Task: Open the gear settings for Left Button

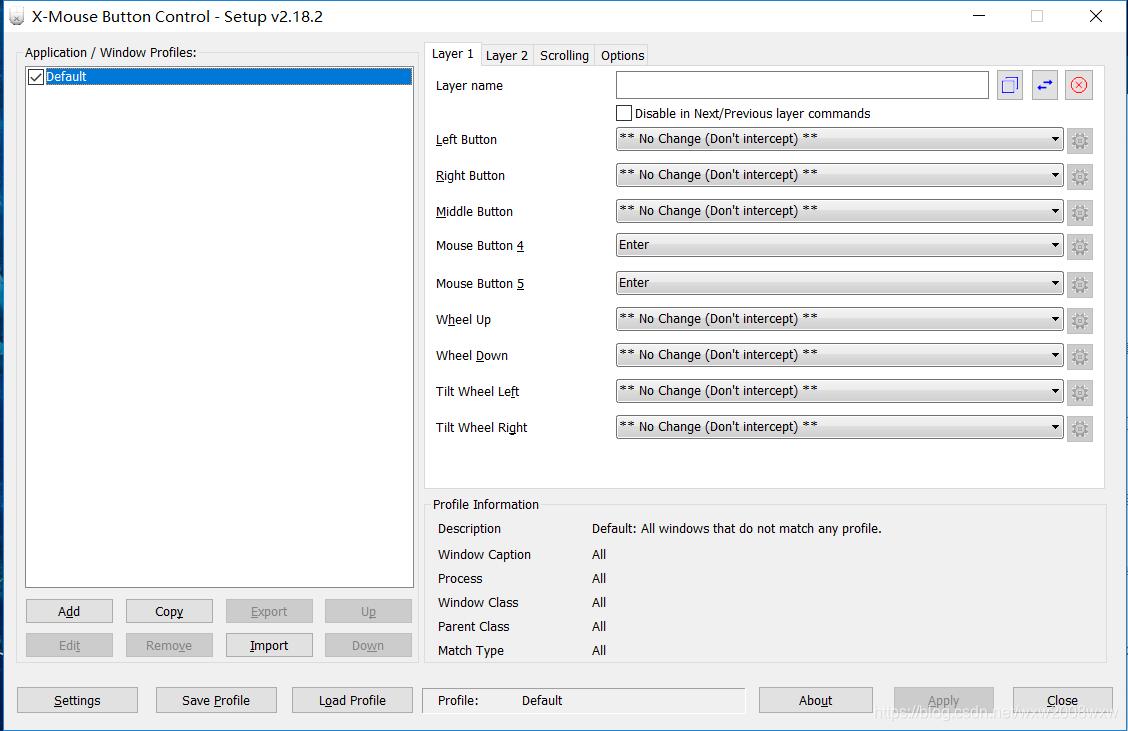Action: pos(1080,140)
